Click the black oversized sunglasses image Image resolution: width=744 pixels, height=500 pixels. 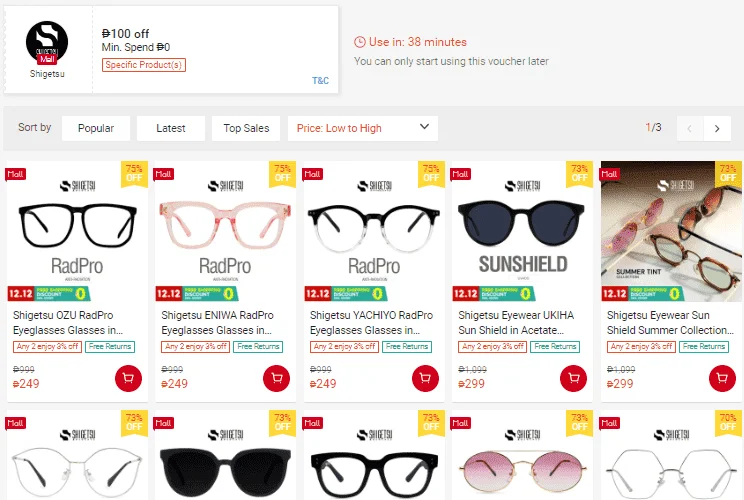(225, 455)
